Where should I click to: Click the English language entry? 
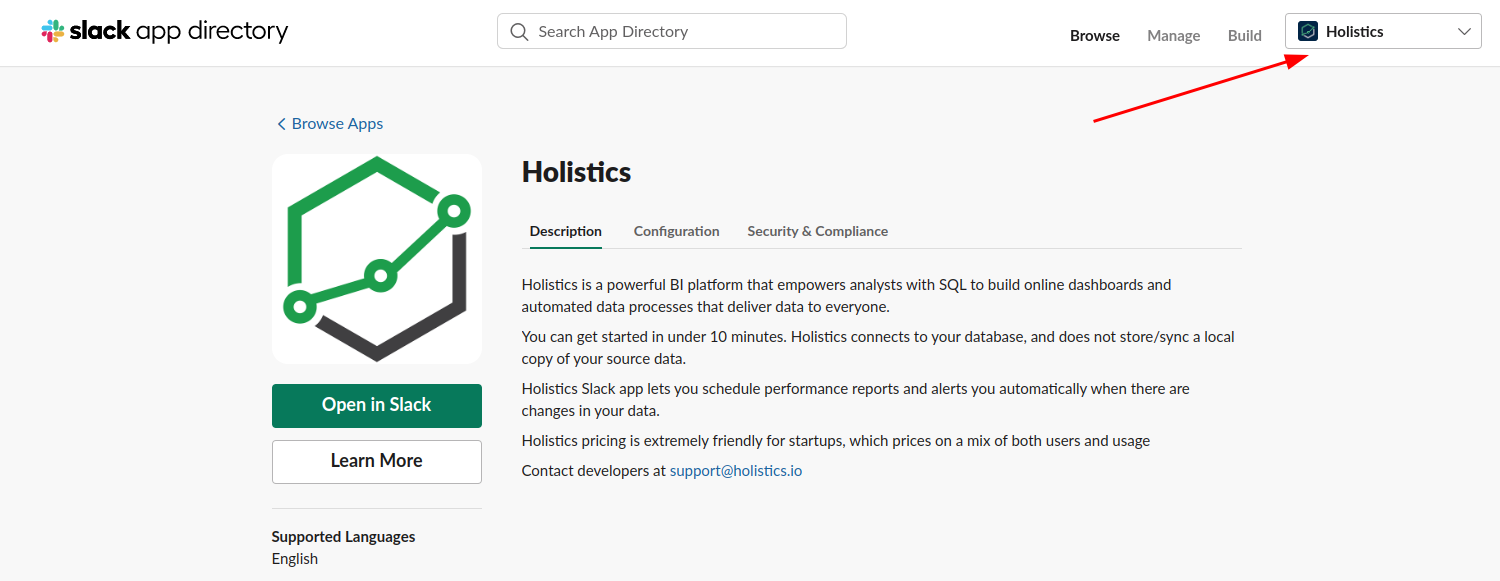(295, 559)
